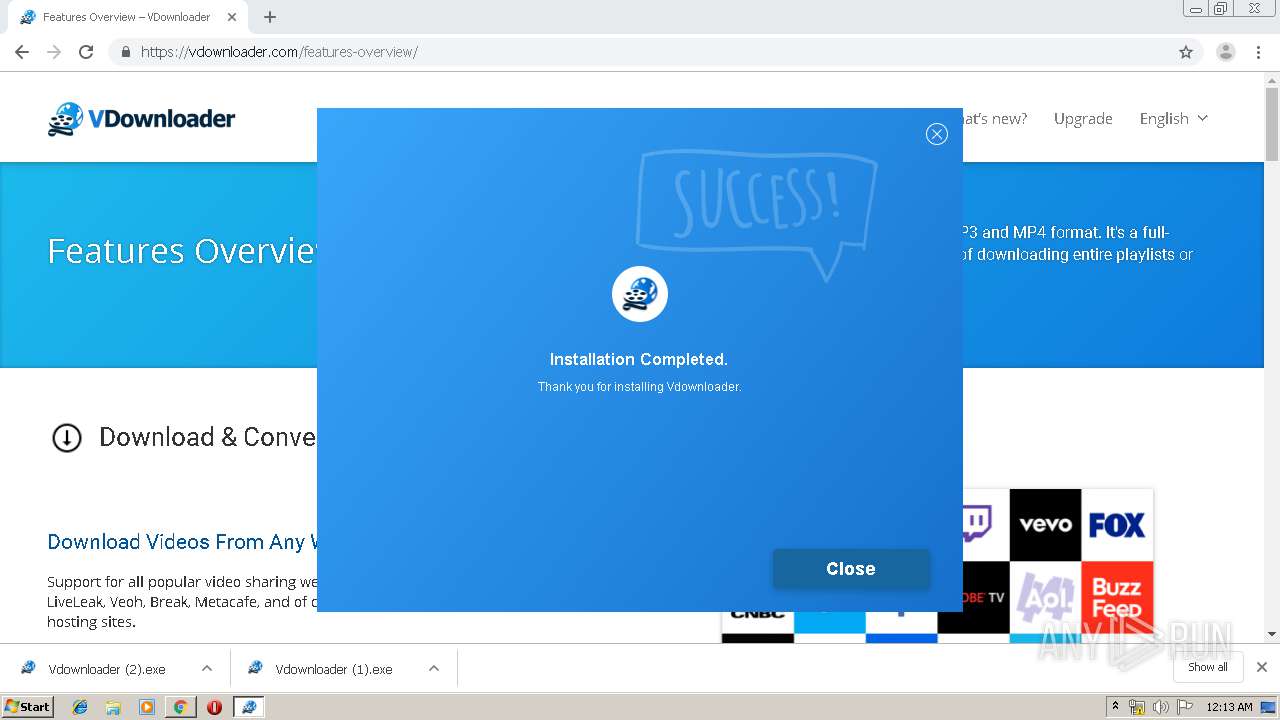The width and height of the screenshot is (1280, 720).
Task: Open the Windows Start menu
Action: pyautogui.click(x=28, y=706)
